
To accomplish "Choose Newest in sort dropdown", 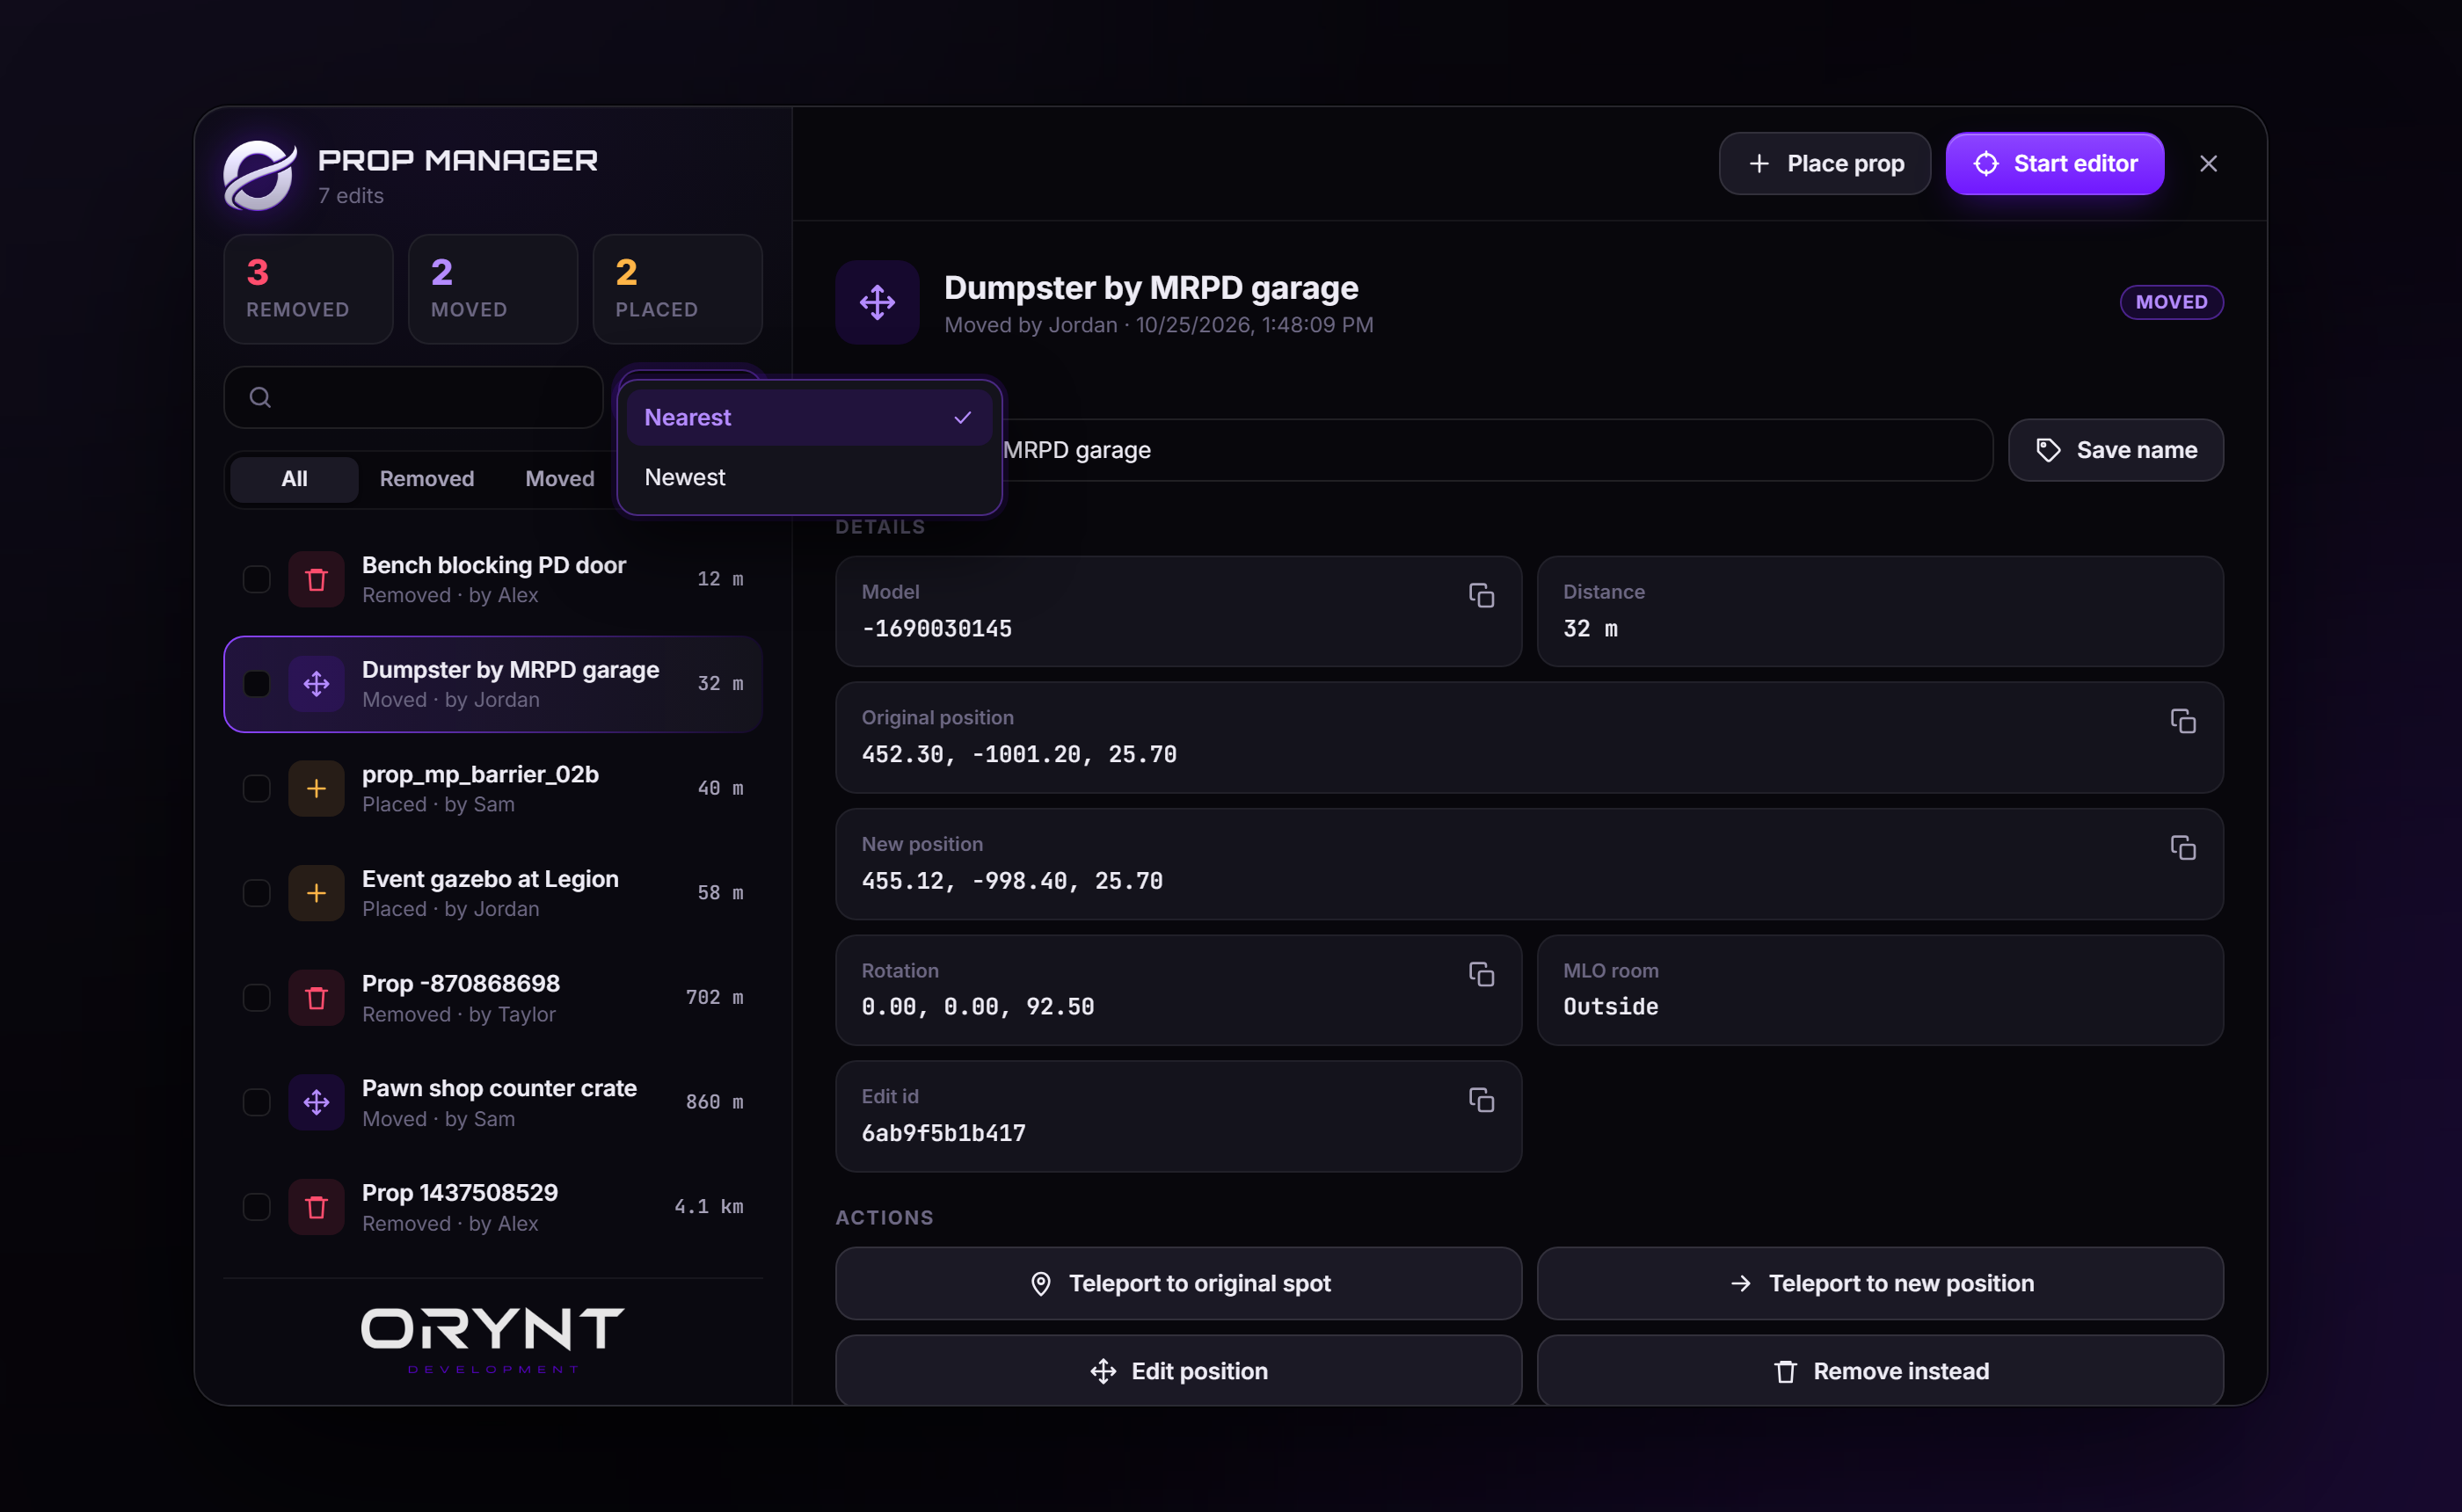I will point(809,478).
